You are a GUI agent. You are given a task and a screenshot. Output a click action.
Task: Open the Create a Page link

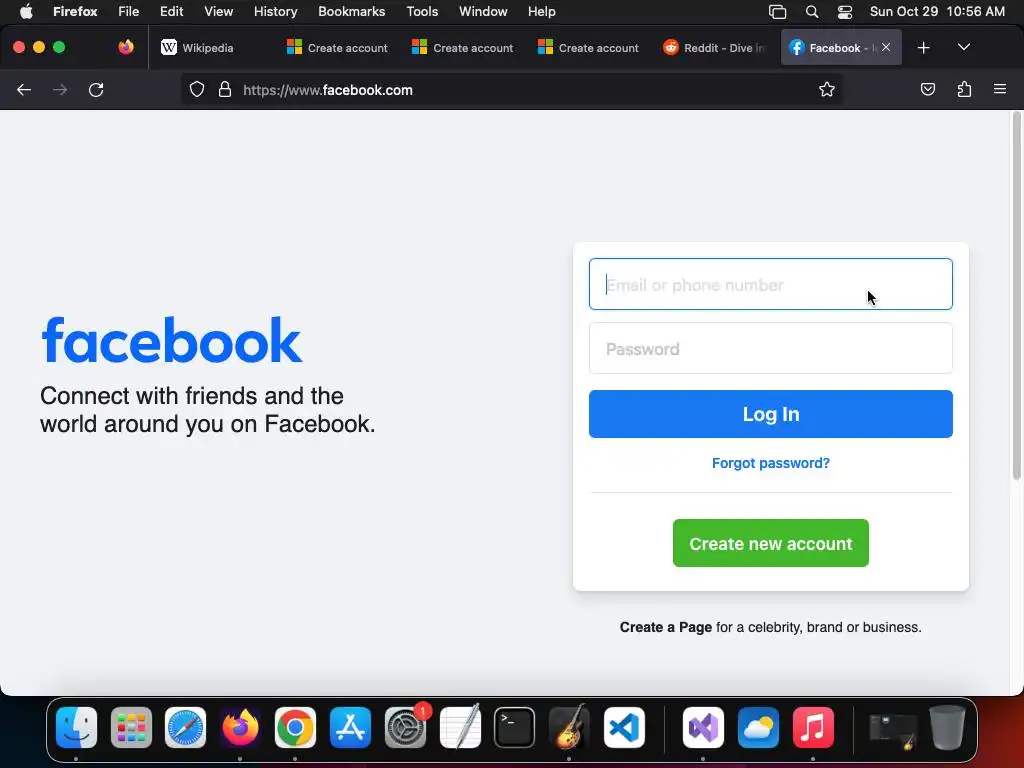tap(665, 627)
